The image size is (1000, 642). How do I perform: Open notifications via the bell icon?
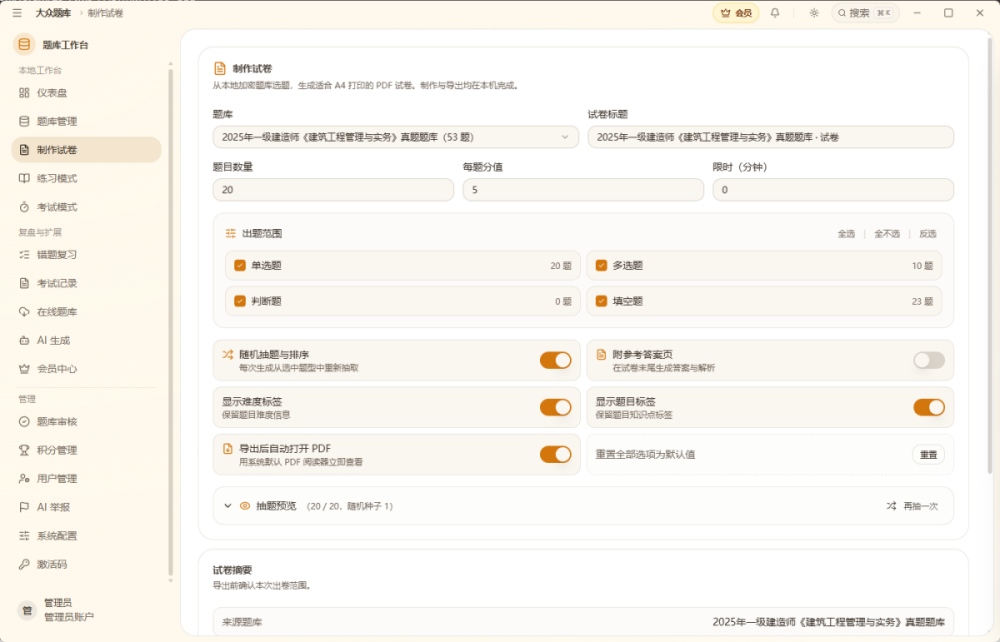775,13
